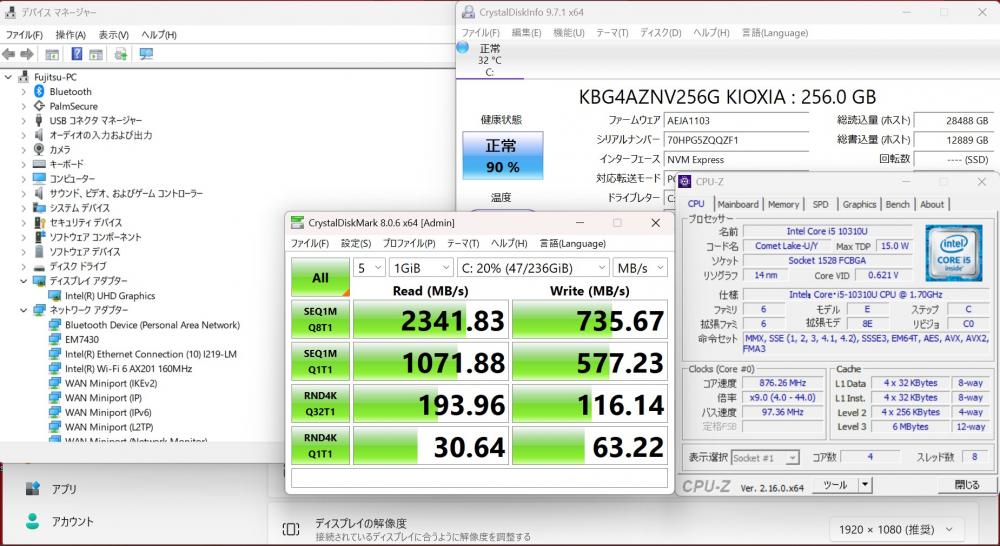
Task: Collapse the ディスプレイ アダプター node
Action: (24, 281)
